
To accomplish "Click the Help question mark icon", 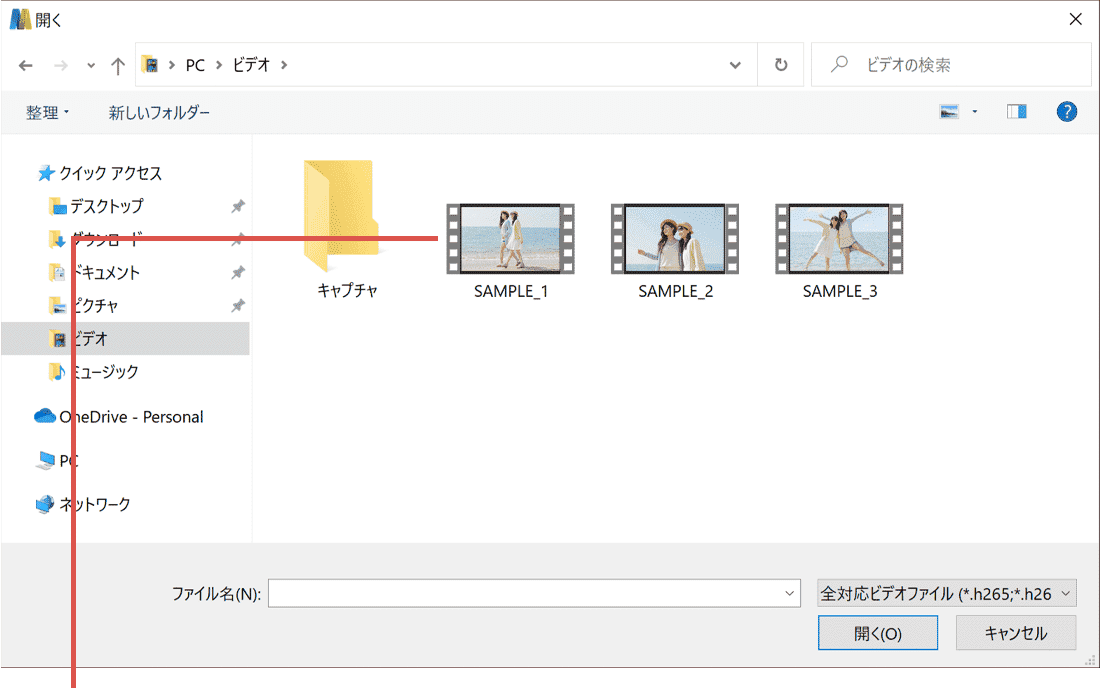I will (1067, 111).
